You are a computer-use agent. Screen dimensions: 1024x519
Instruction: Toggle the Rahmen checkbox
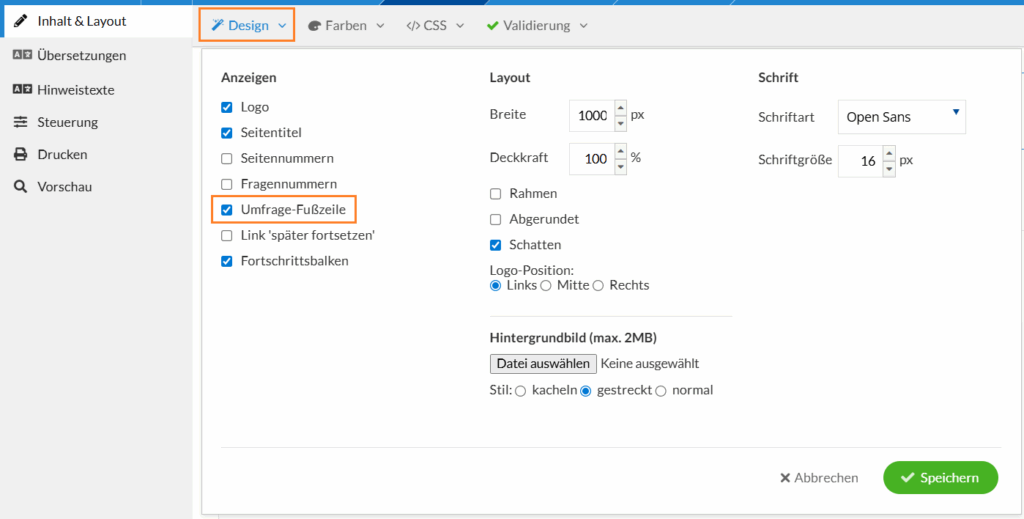pos(496,193)
